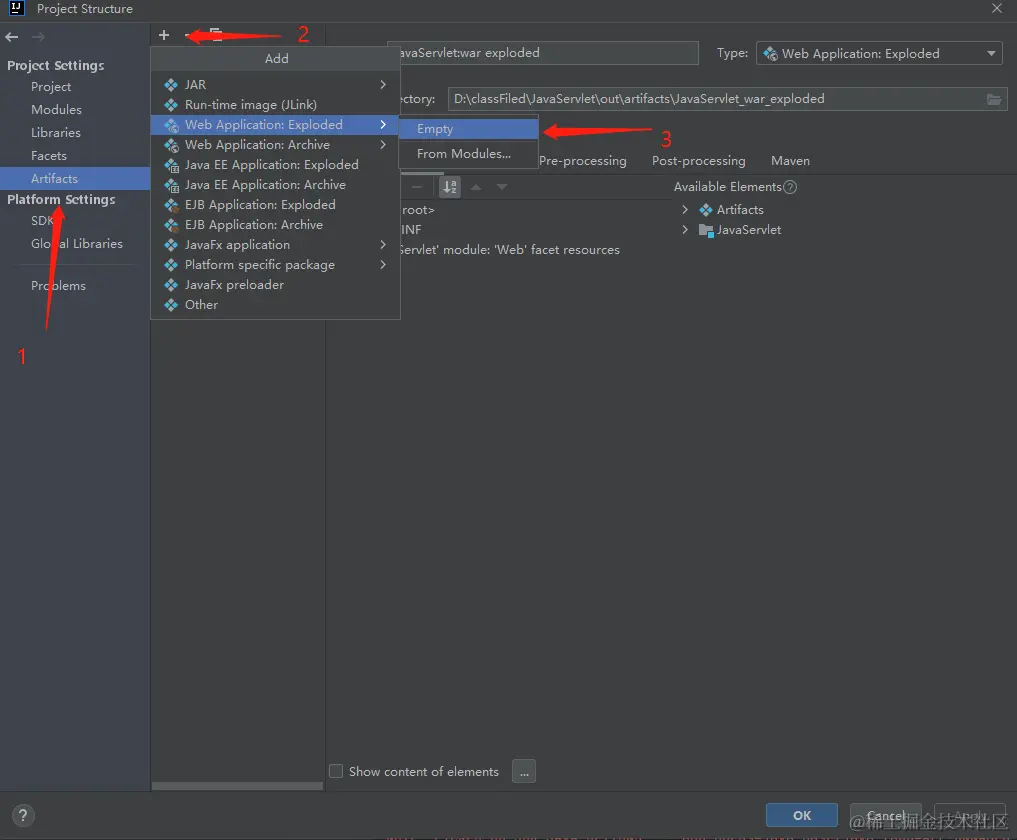Switch to the Post-processing tab
Image resolution: width=1017 pixels, height=840 pixels.
coord(699,161)
